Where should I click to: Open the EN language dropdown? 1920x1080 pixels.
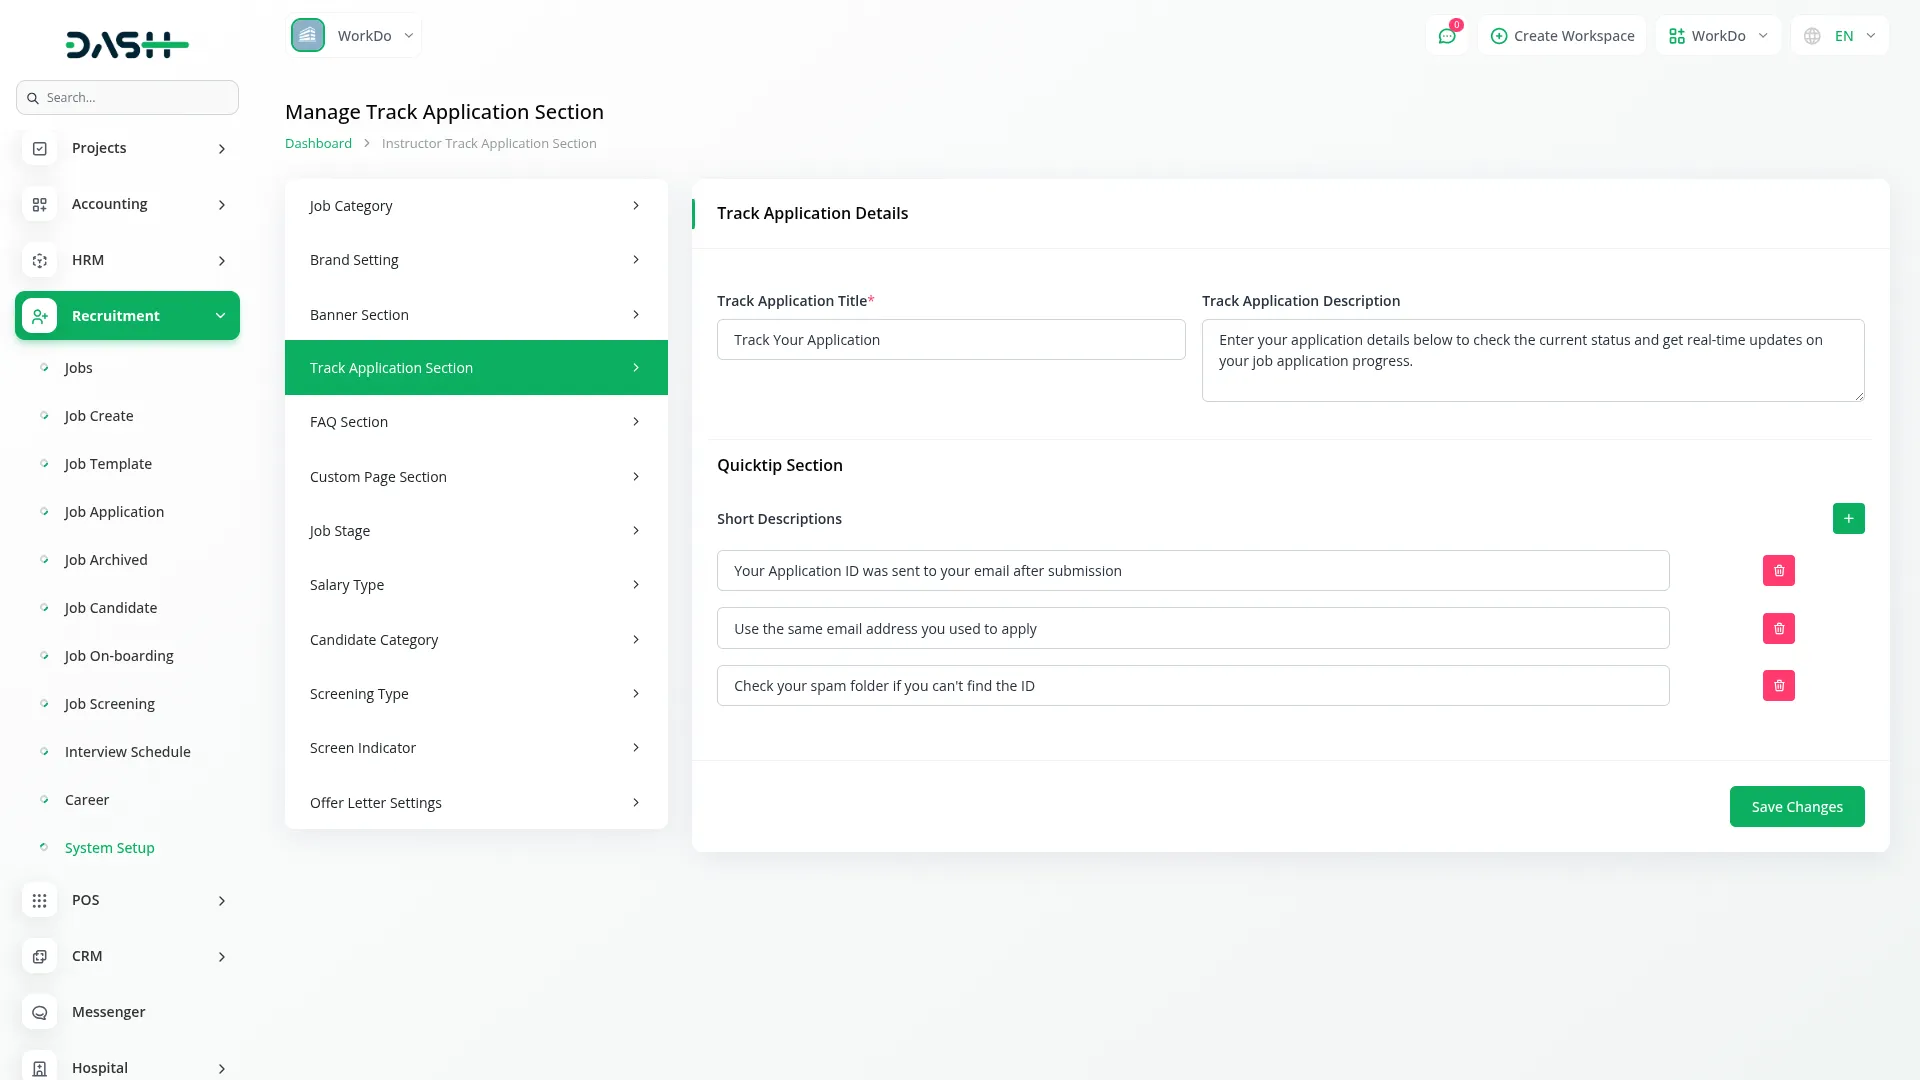pos(1840,36)
